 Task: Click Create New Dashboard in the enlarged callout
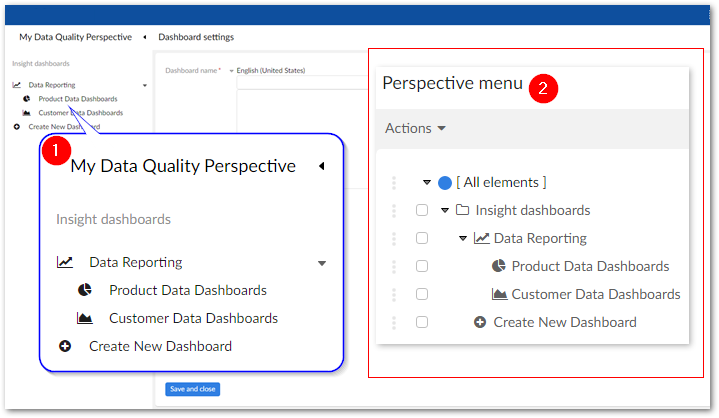(160, 346)
